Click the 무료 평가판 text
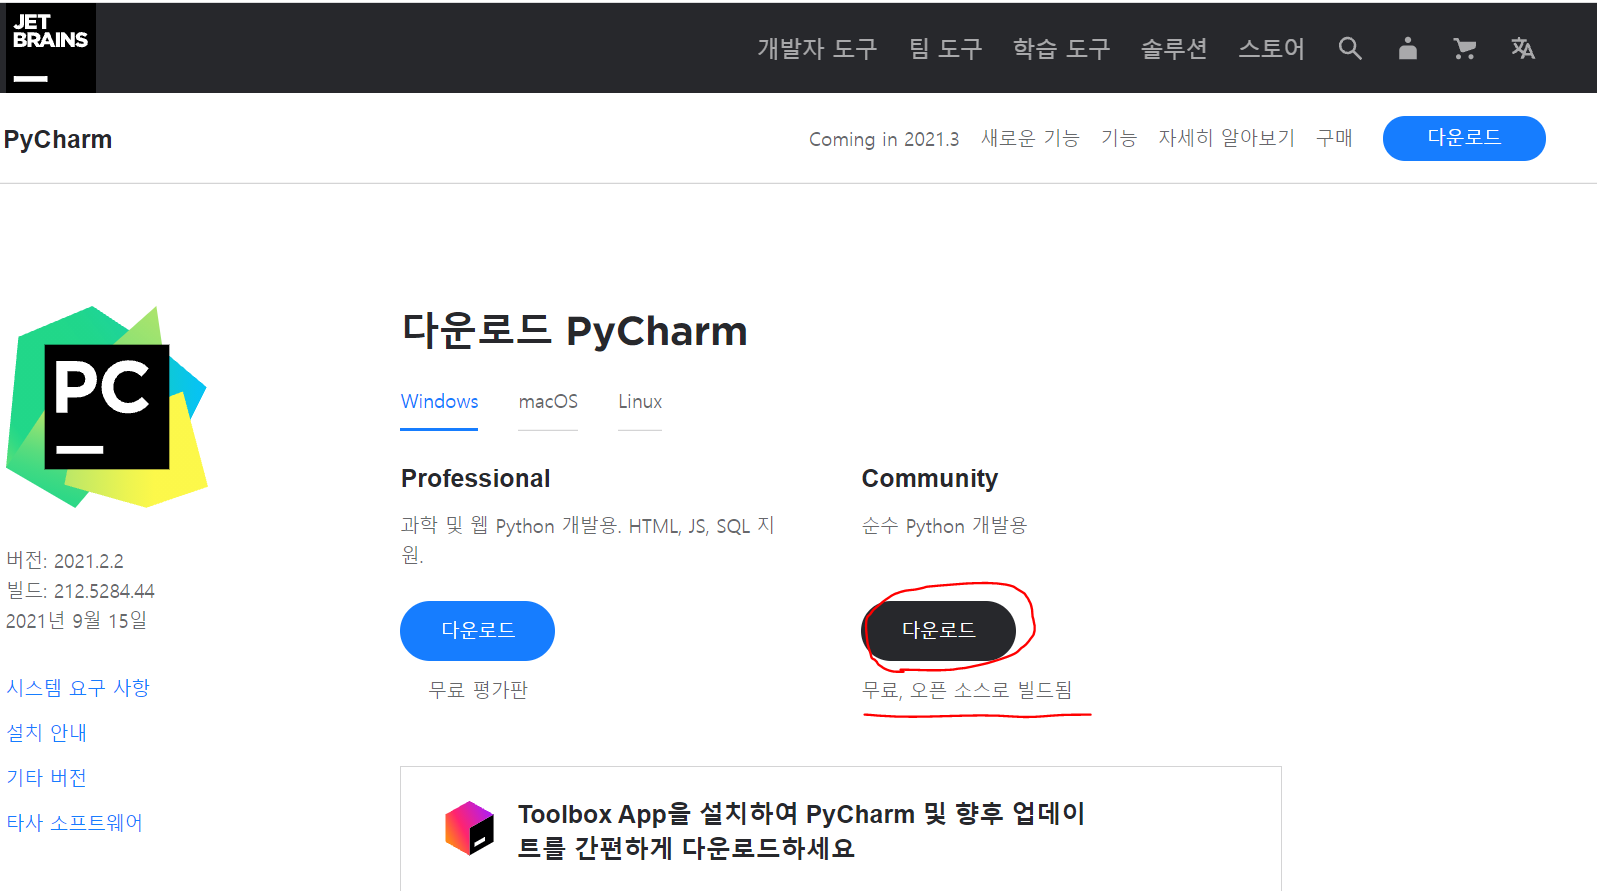This screenshot has height=891, width=1597. [478, 690]
